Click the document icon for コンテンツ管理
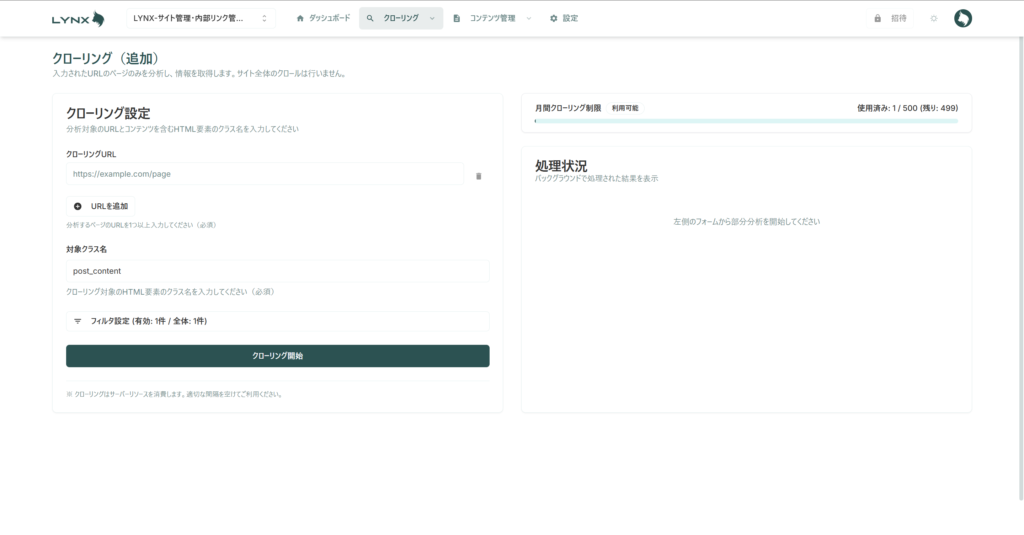 pos(457,18)
